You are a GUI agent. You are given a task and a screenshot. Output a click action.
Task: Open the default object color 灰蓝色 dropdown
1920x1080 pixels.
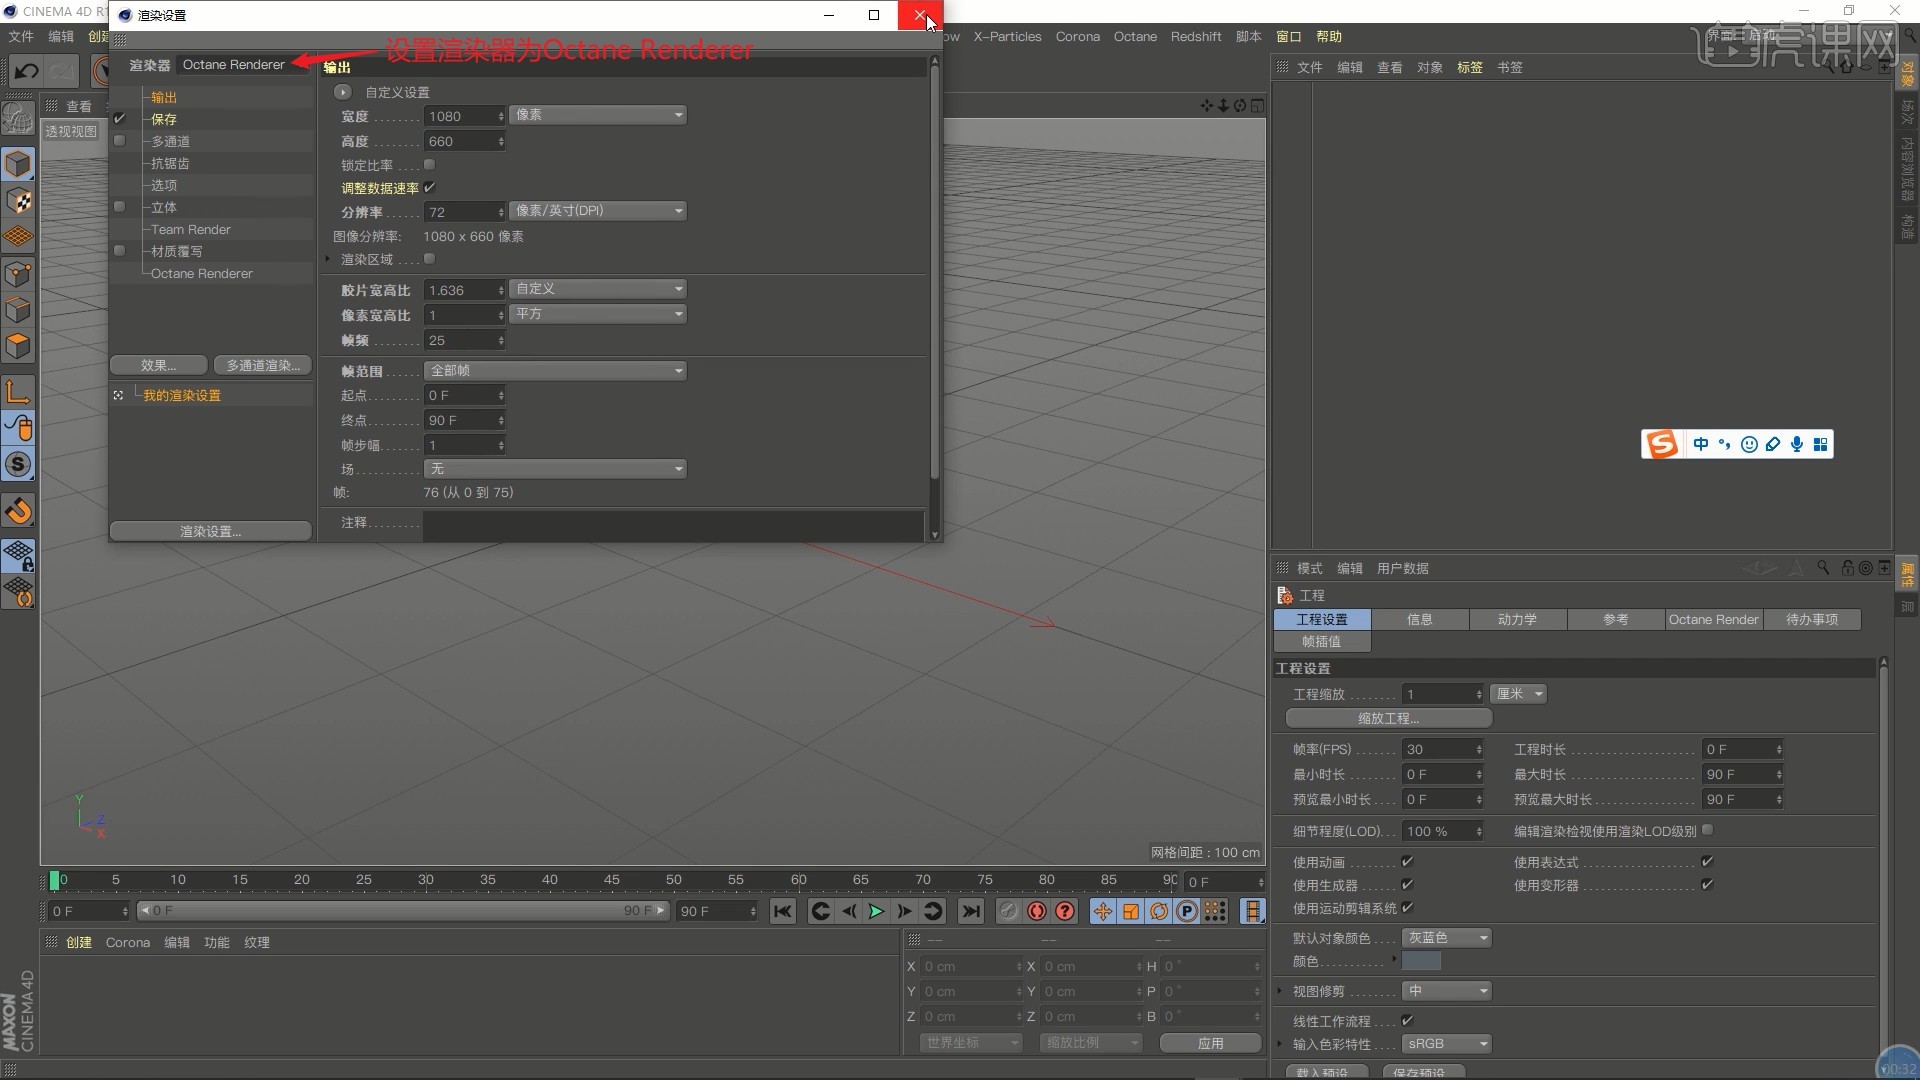tap(1447, 938)
